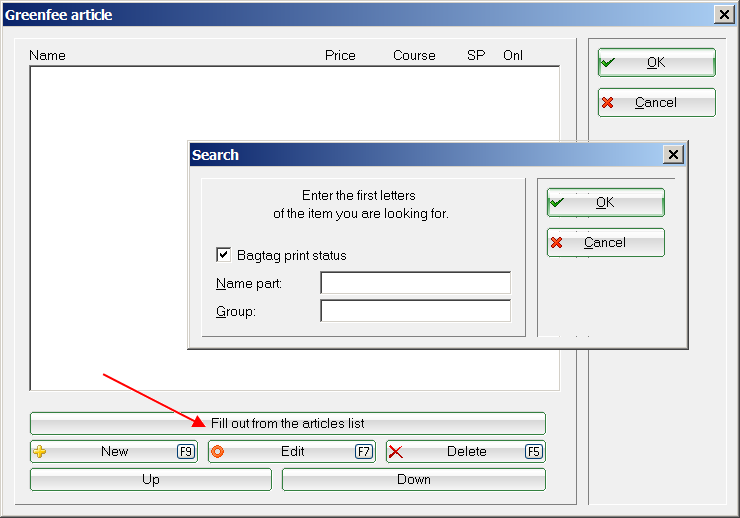Click the F9 shortcut badge on New
740x518 pixels.
pyautogui.click(x=186, y=452)
